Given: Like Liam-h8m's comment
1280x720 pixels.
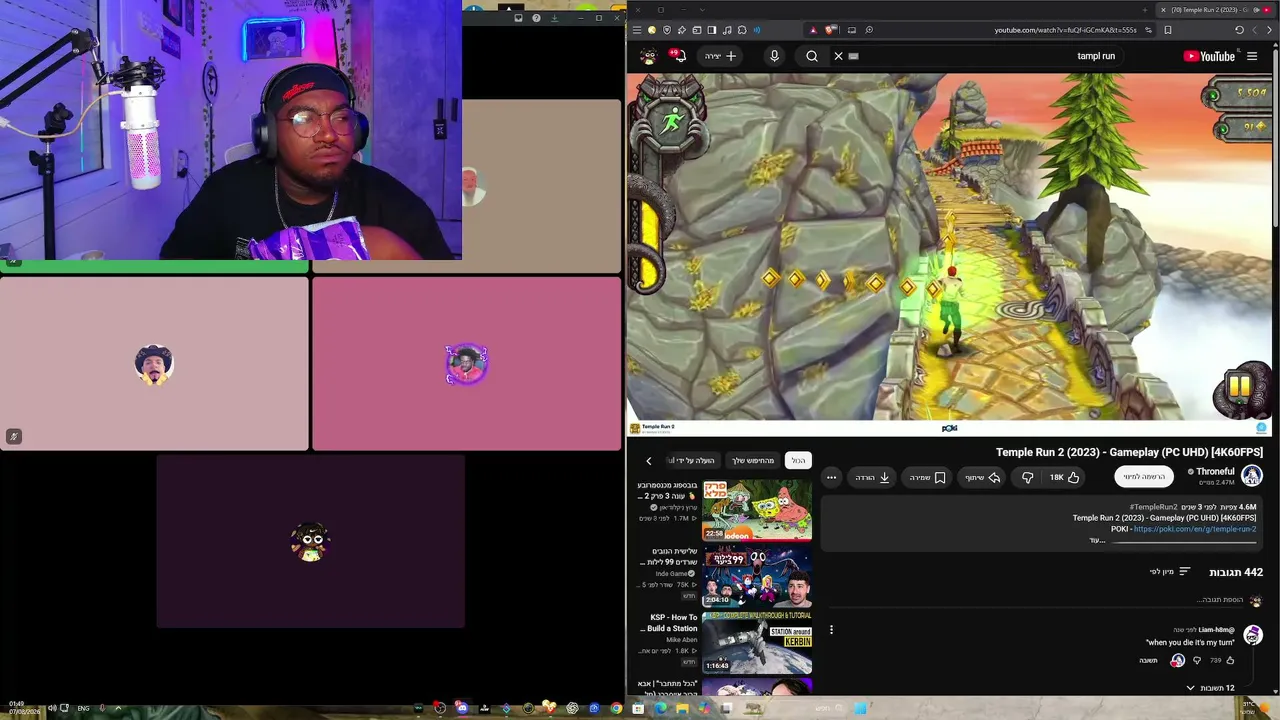Looking at the screenshot, I should [x=1230, y=660].
